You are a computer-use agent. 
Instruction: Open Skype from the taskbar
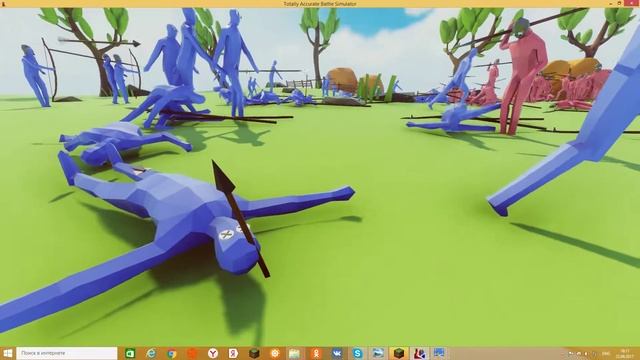point(358,353)
